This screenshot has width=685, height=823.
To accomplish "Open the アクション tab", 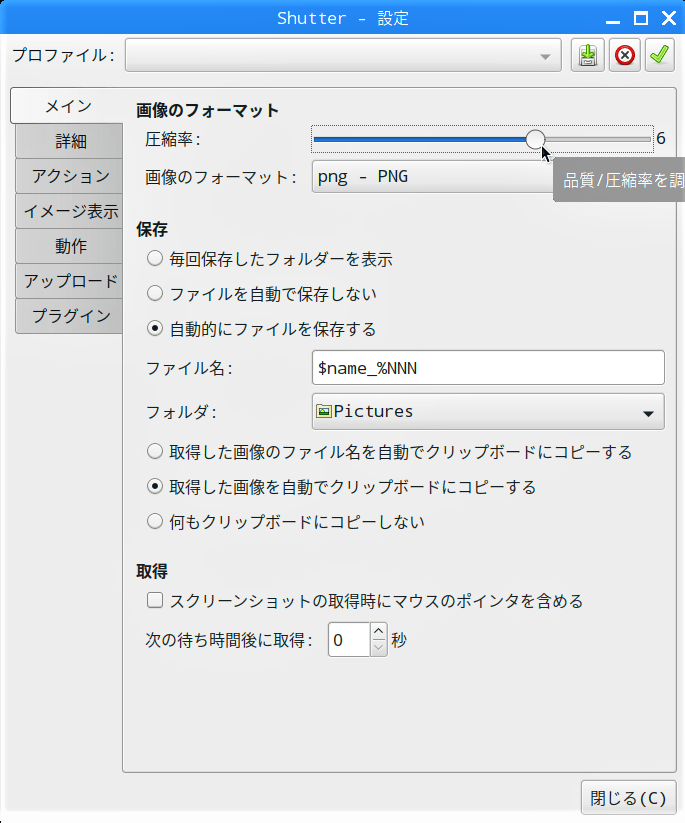I will tap(69, 176).
